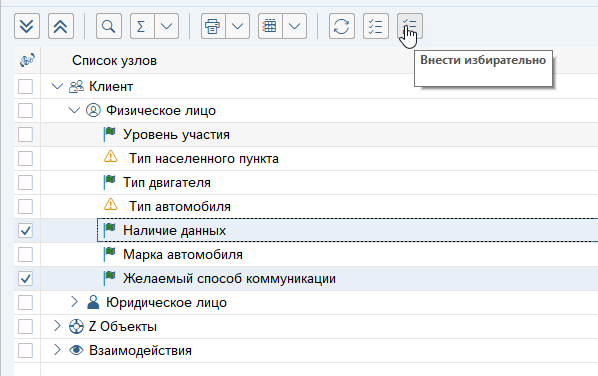Screen dimensions: 598x376
Task: Click the person icon of Юридическое лицо
Action: pyautogui.click(x=93, y=302)
